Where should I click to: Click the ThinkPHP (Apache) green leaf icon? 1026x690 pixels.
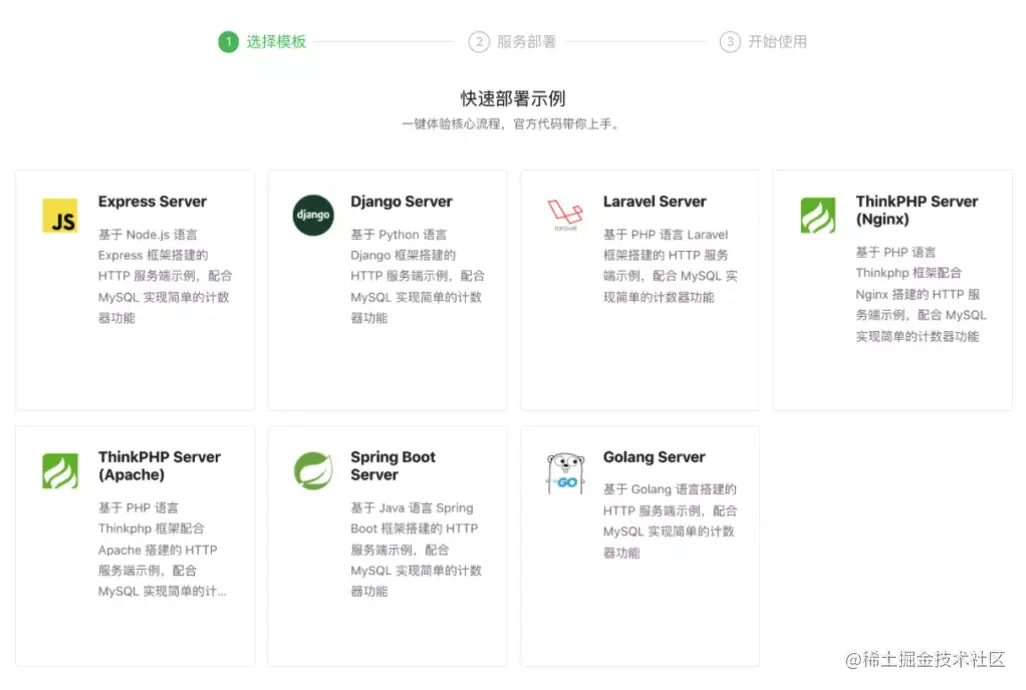(60, 470)
